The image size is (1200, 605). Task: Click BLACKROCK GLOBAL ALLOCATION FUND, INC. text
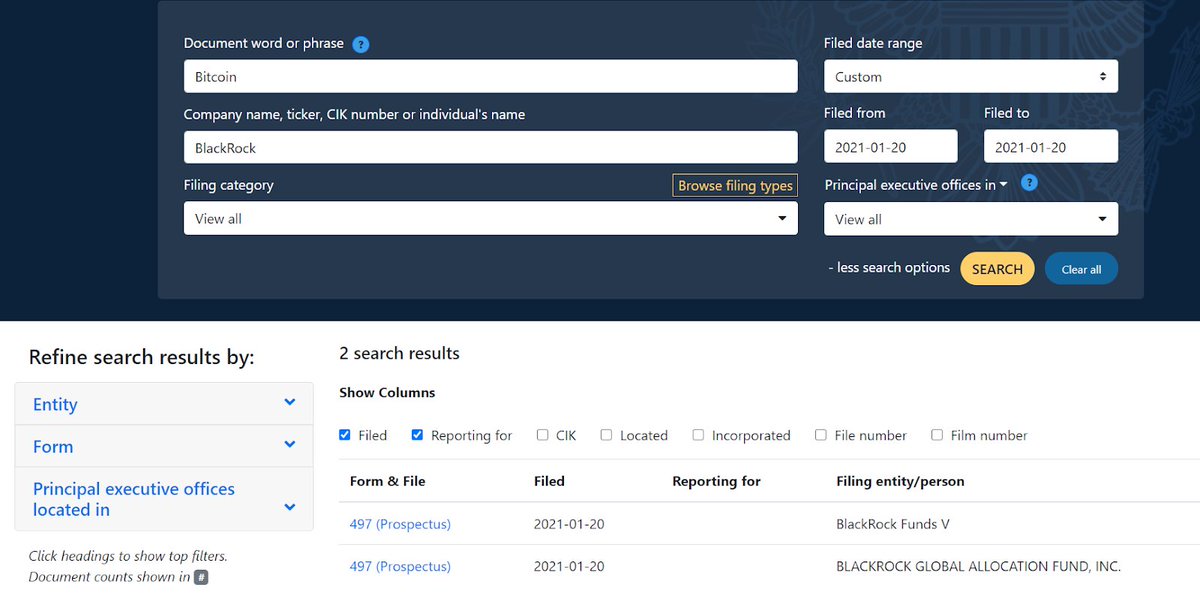tap(978, 566)
